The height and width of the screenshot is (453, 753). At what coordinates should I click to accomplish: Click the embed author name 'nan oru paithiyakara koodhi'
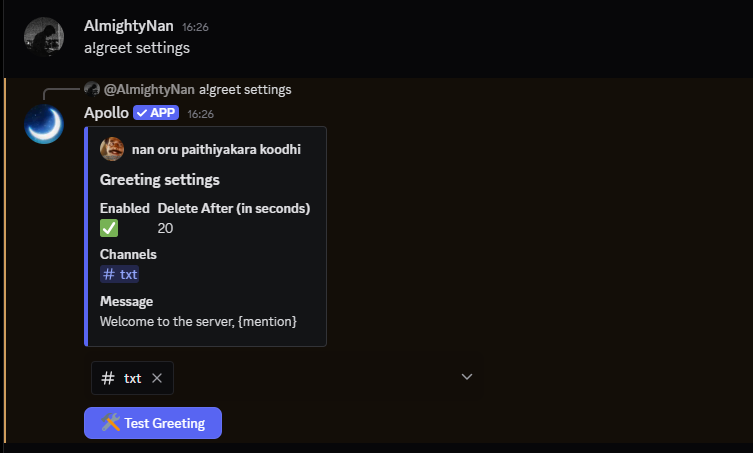215,149
